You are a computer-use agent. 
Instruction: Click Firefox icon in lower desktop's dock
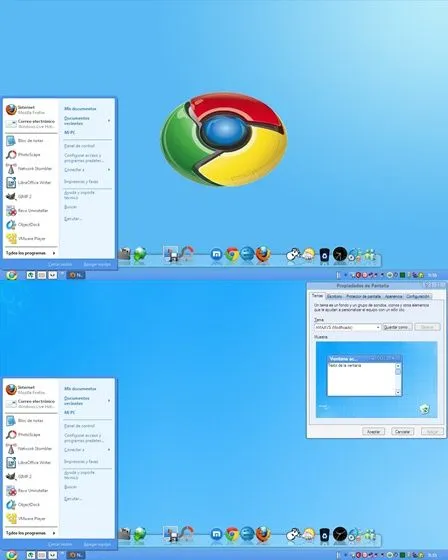point(263,534)
